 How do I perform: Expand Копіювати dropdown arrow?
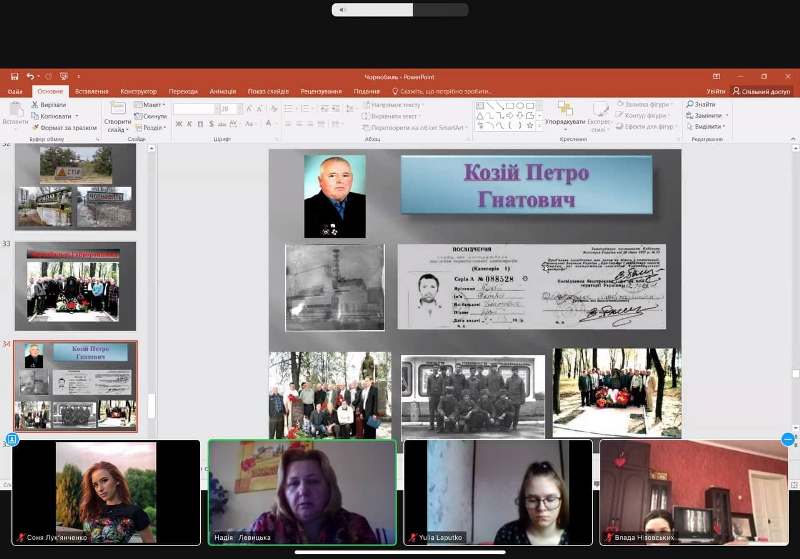[x=77, y=116]
